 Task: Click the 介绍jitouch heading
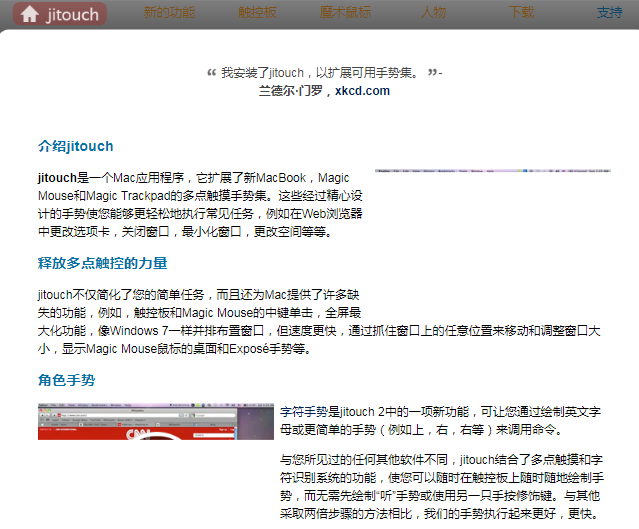[75, 146]
